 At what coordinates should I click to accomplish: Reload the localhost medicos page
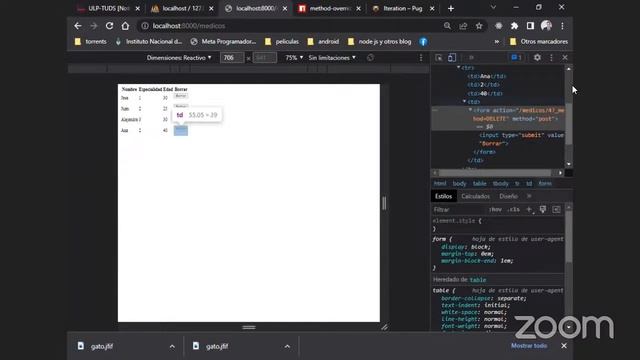[109, 26]
